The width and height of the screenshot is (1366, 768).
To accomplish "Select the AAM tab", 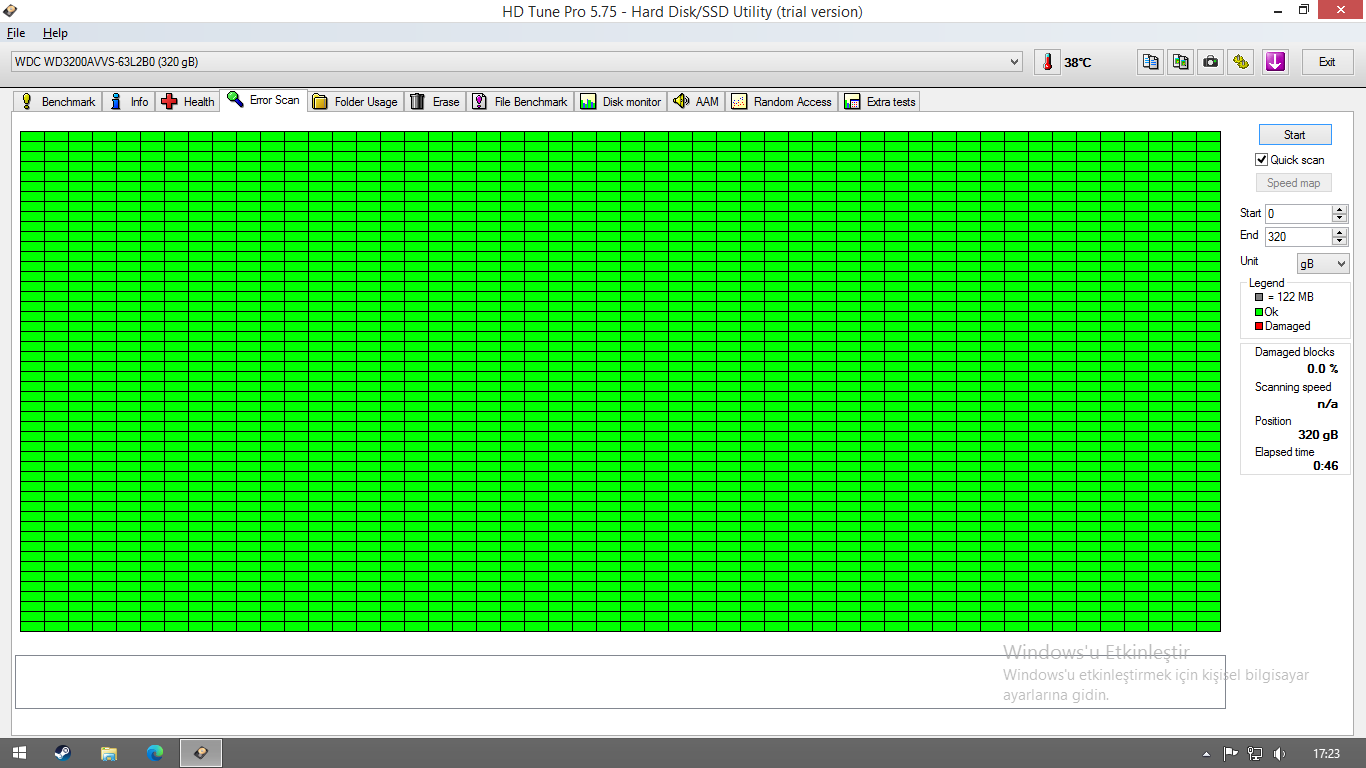I will (696, 101).
